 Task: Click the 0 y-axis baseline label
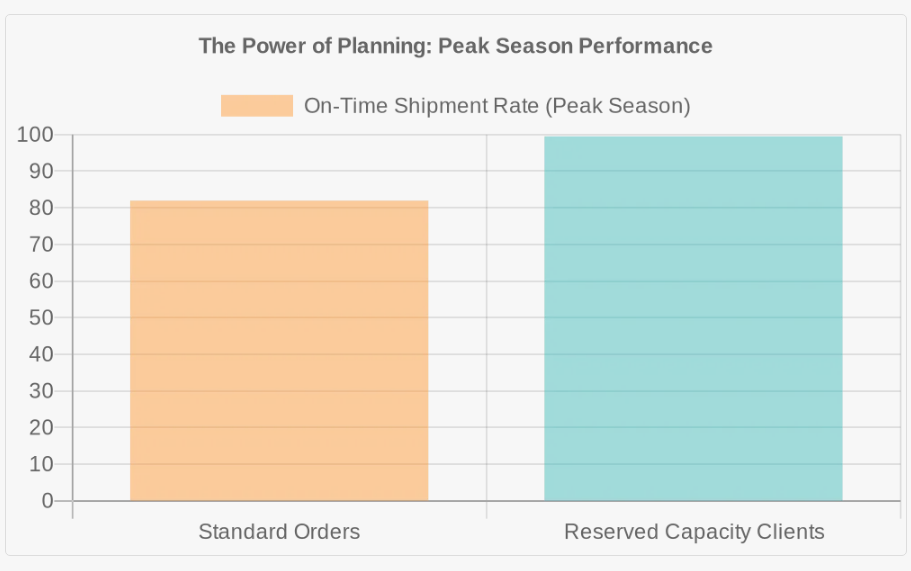click(x=47, y=501)
